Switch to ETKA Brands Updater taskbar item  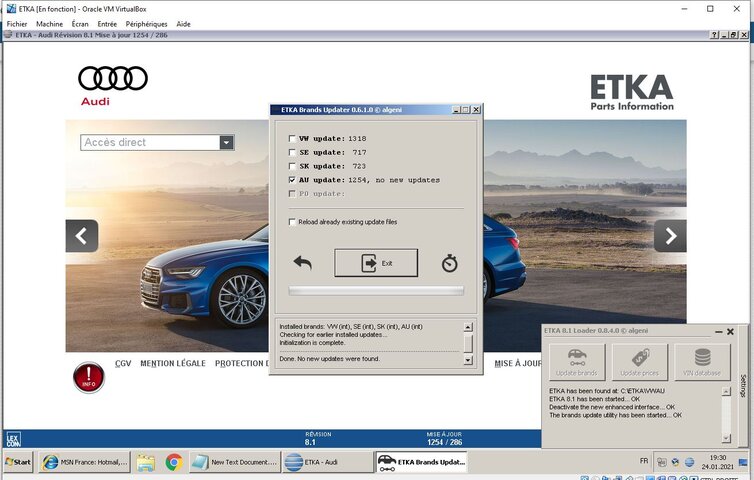(421, 462)
